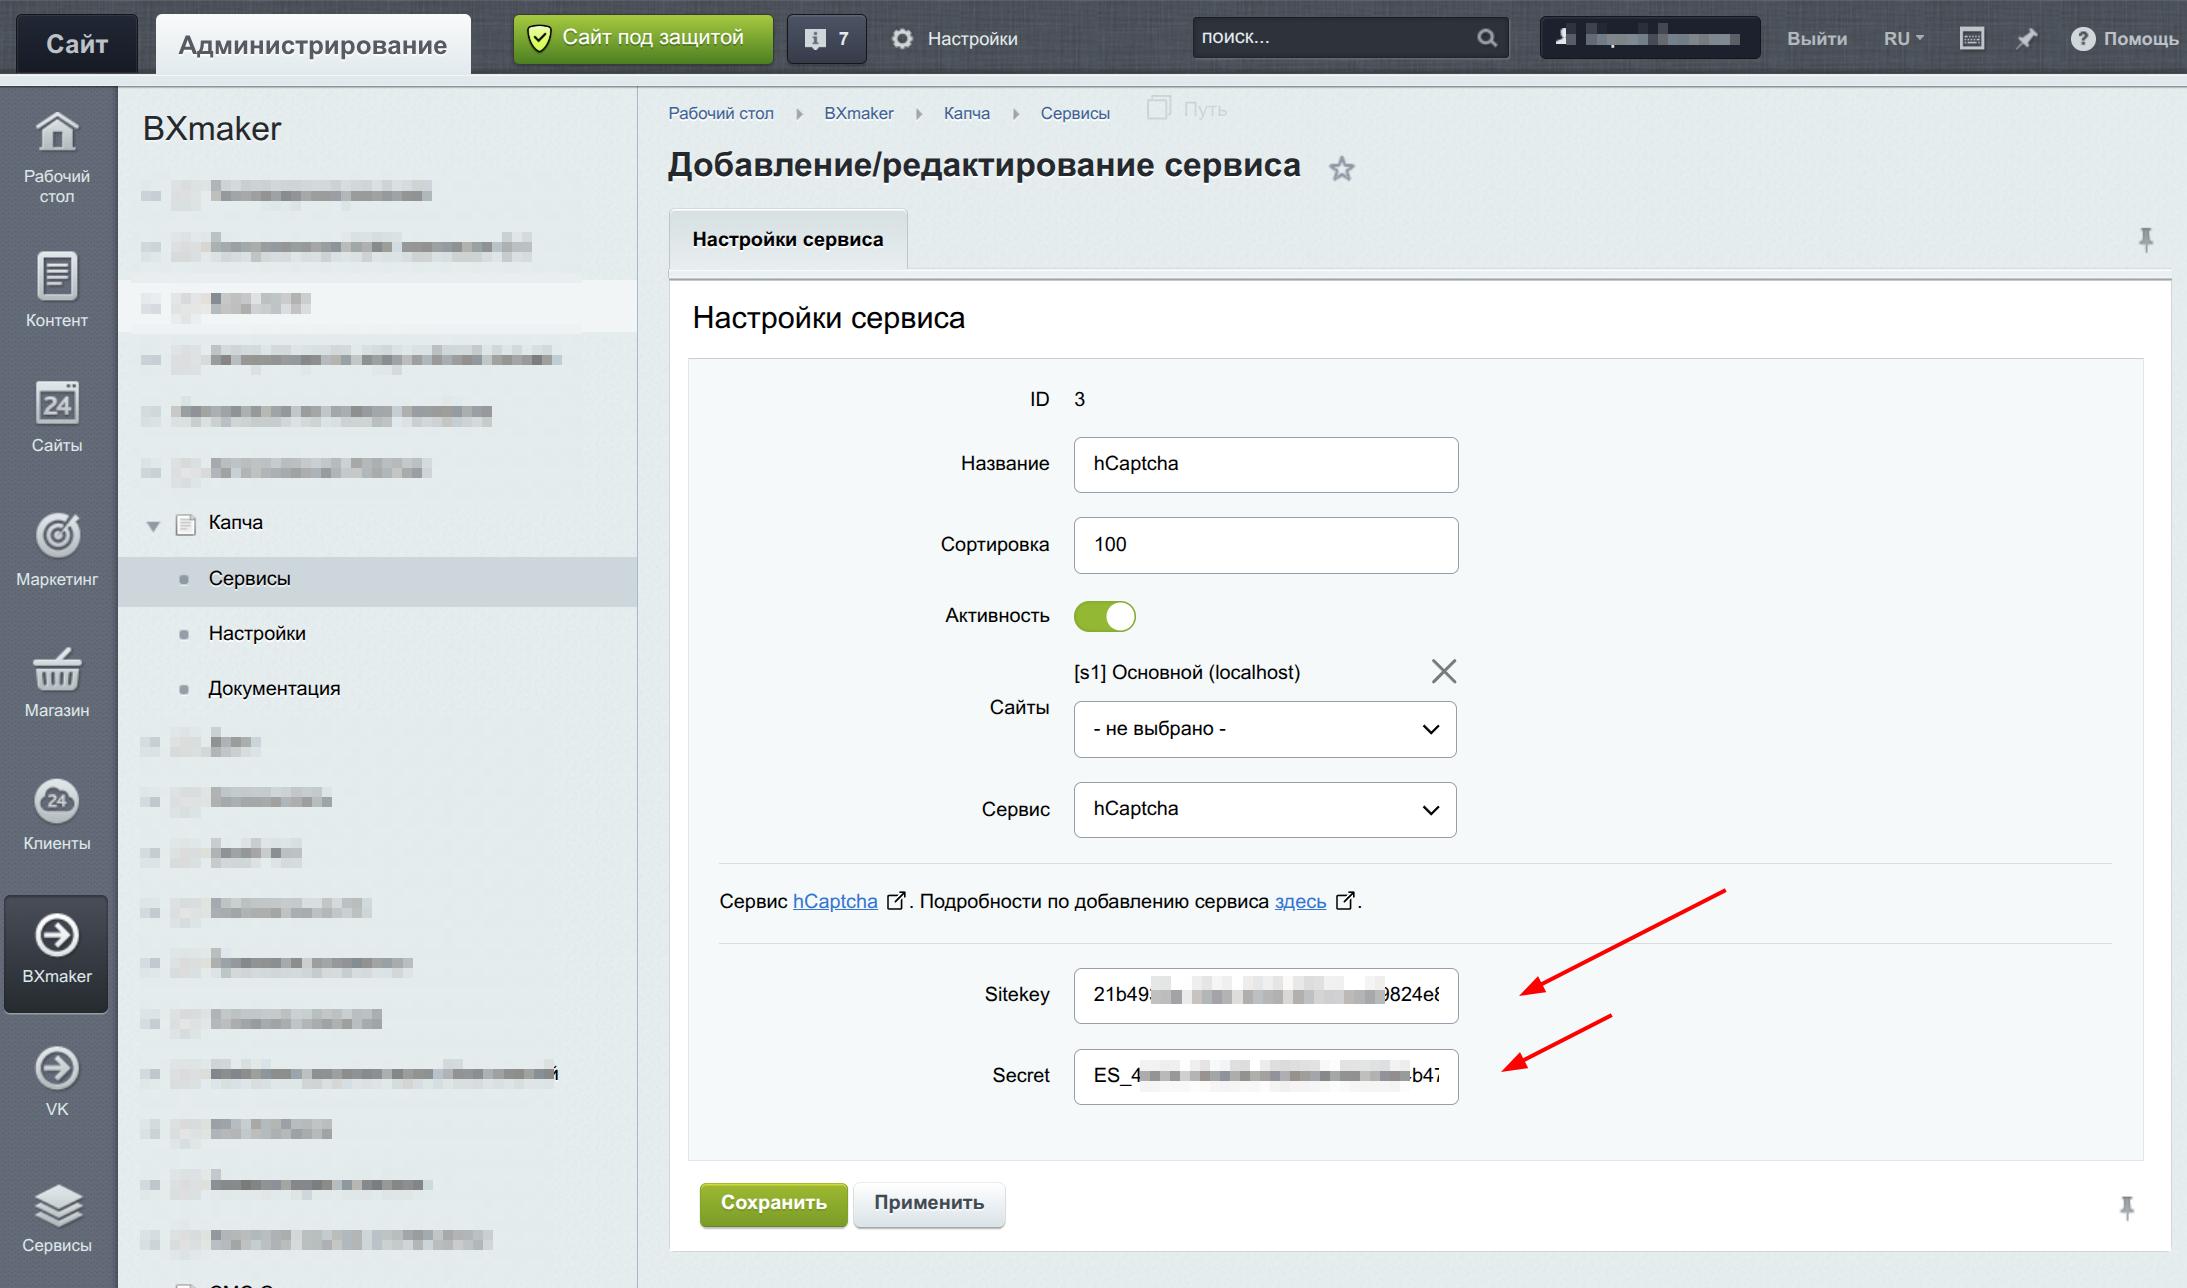Follow the hCaptcha service link
2187x1288 pixels.
click(x=835, y=901)
